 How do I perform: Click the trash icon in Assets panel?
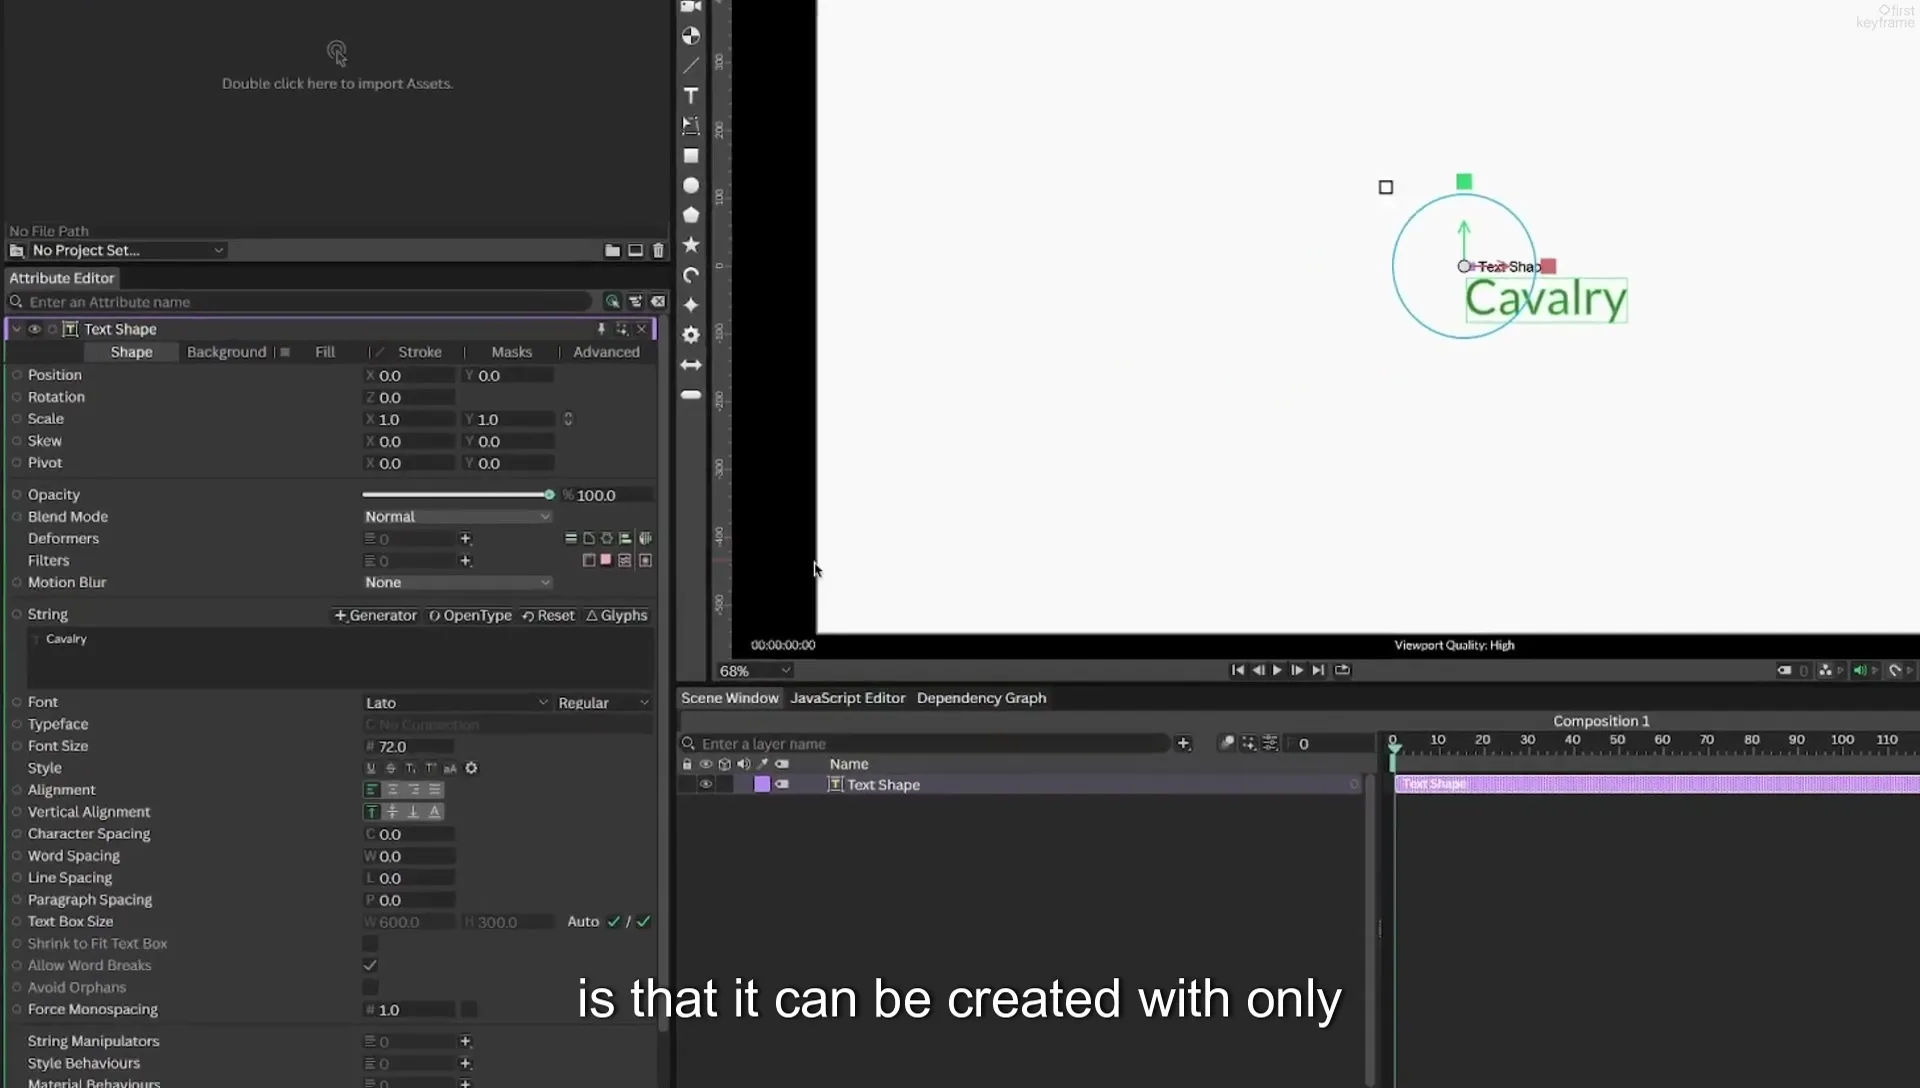tap(658, 250)
